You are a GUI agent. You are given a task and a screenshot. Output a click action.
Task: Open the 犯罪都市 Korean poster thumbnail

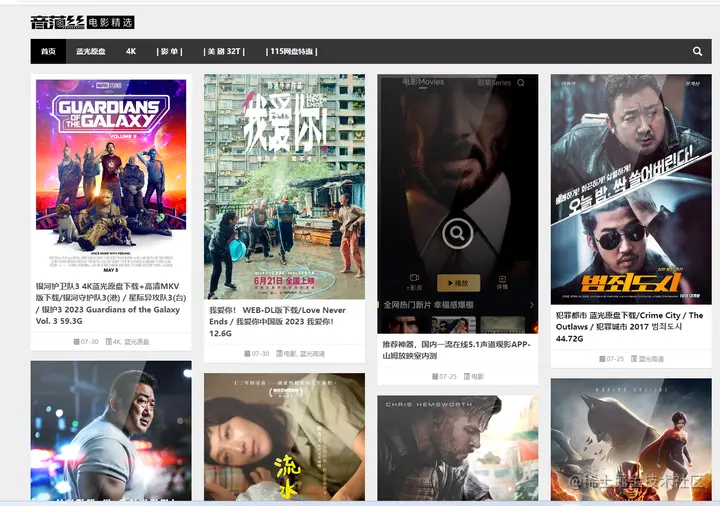pyautogui.click(x=631, y=189)
